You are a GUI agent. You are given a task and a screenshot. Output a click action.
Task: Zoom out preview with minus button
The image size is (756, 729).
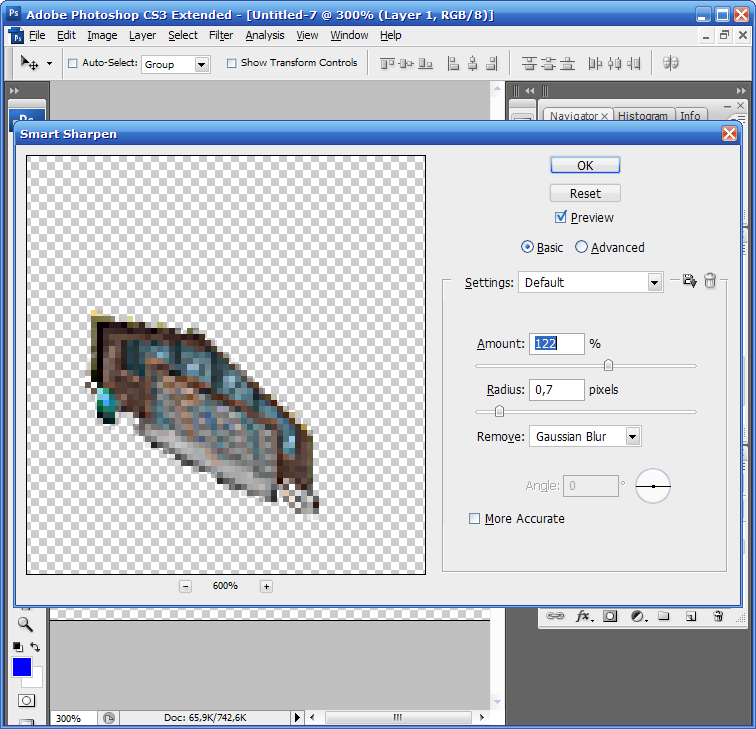tap(185, 586)
